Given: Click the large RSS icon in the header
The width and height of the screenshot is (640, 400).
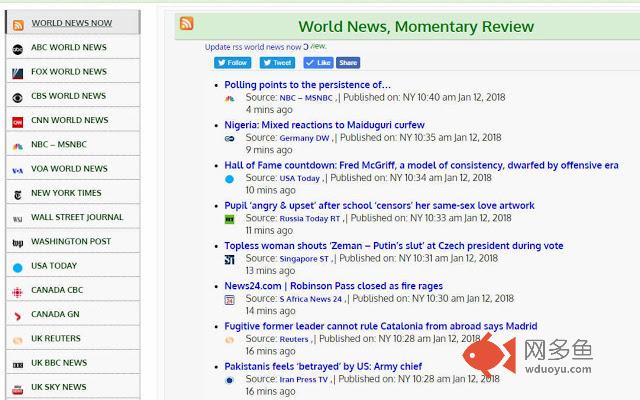Looking at the screenshot, I should [x=187, y=23].
